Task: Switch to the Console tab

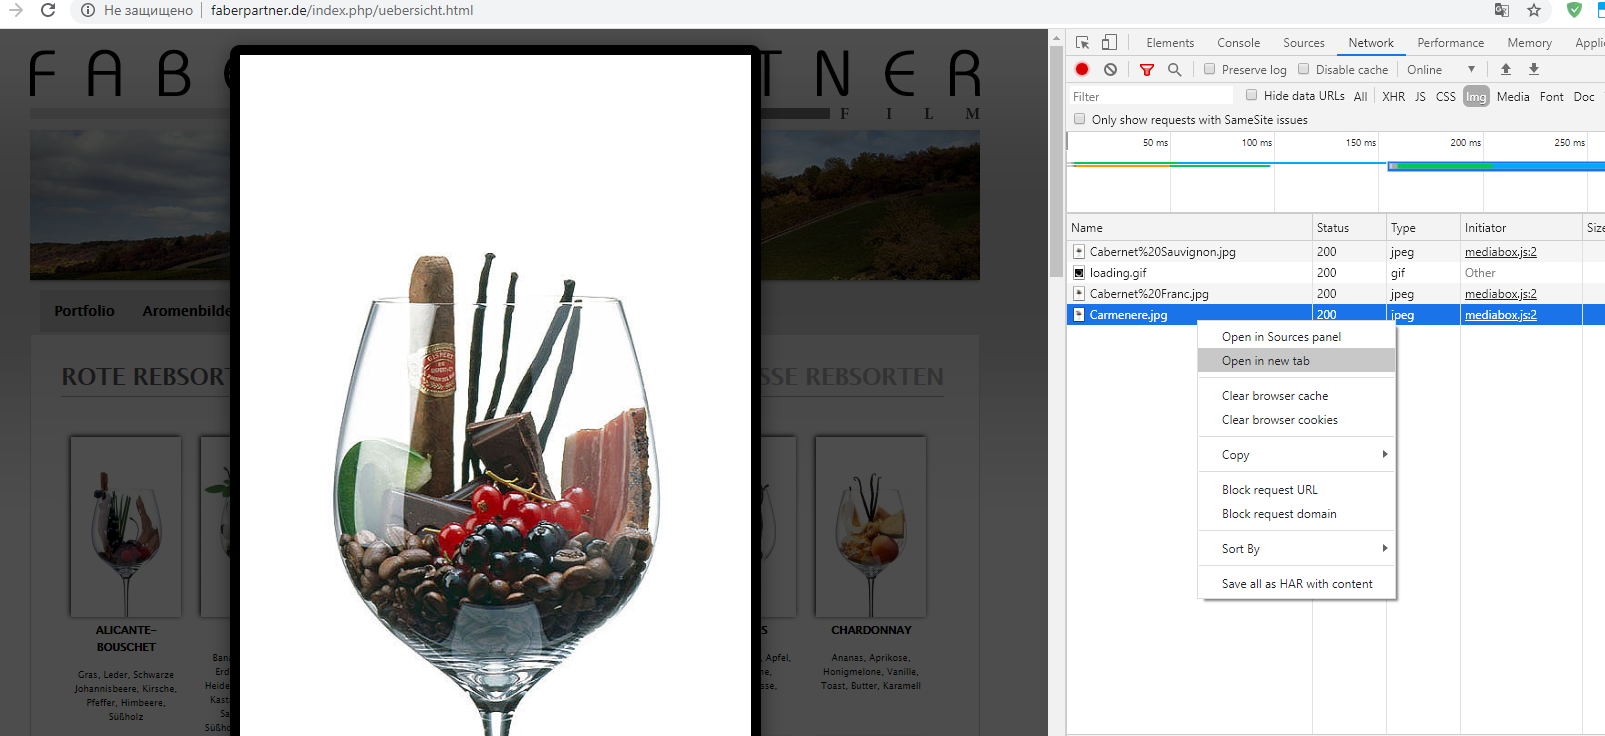Action: pos(1238,43)
